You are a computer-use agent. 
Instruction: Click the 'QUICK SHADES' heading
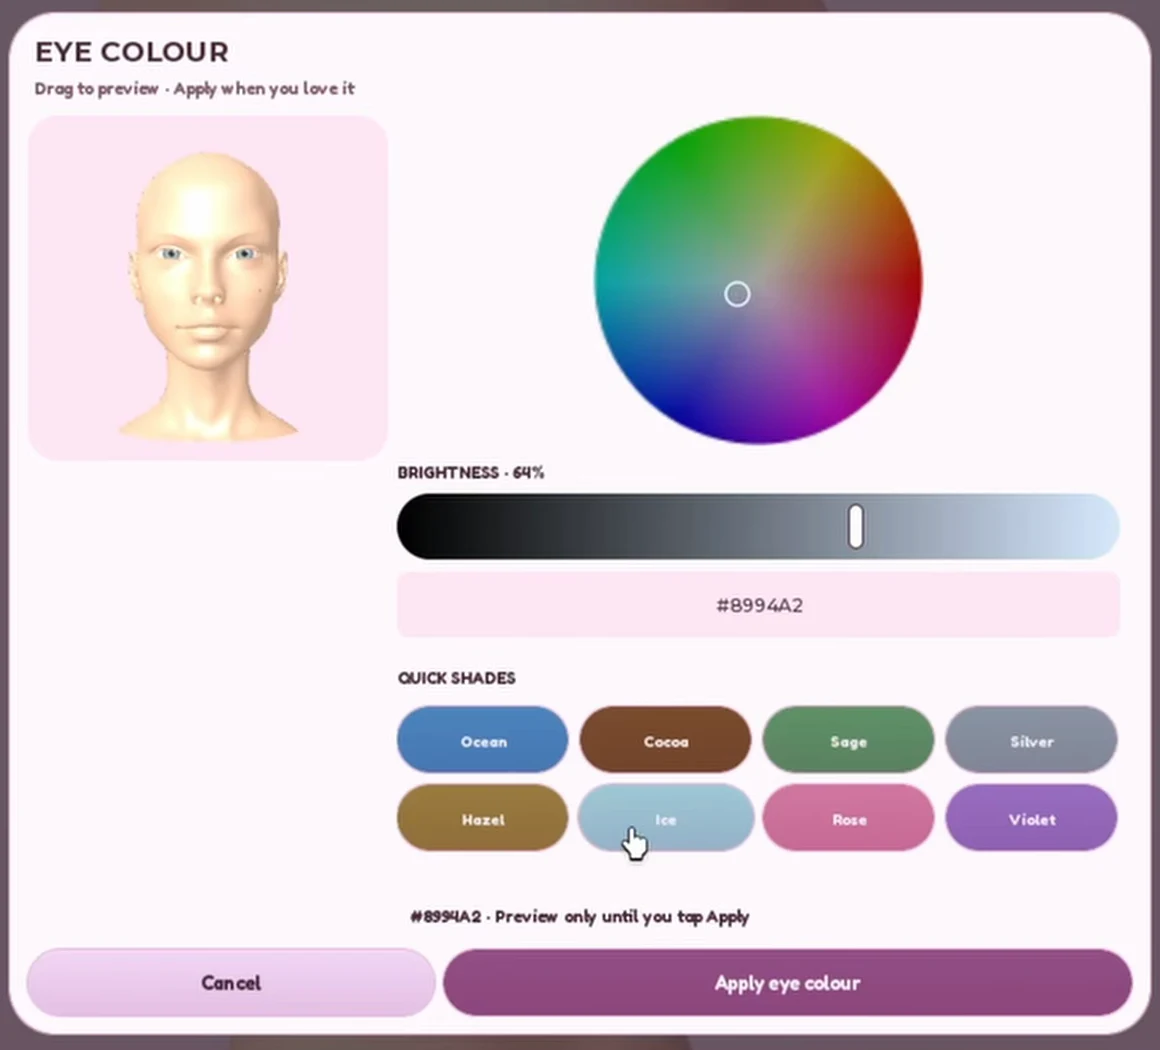pos(456,678)
